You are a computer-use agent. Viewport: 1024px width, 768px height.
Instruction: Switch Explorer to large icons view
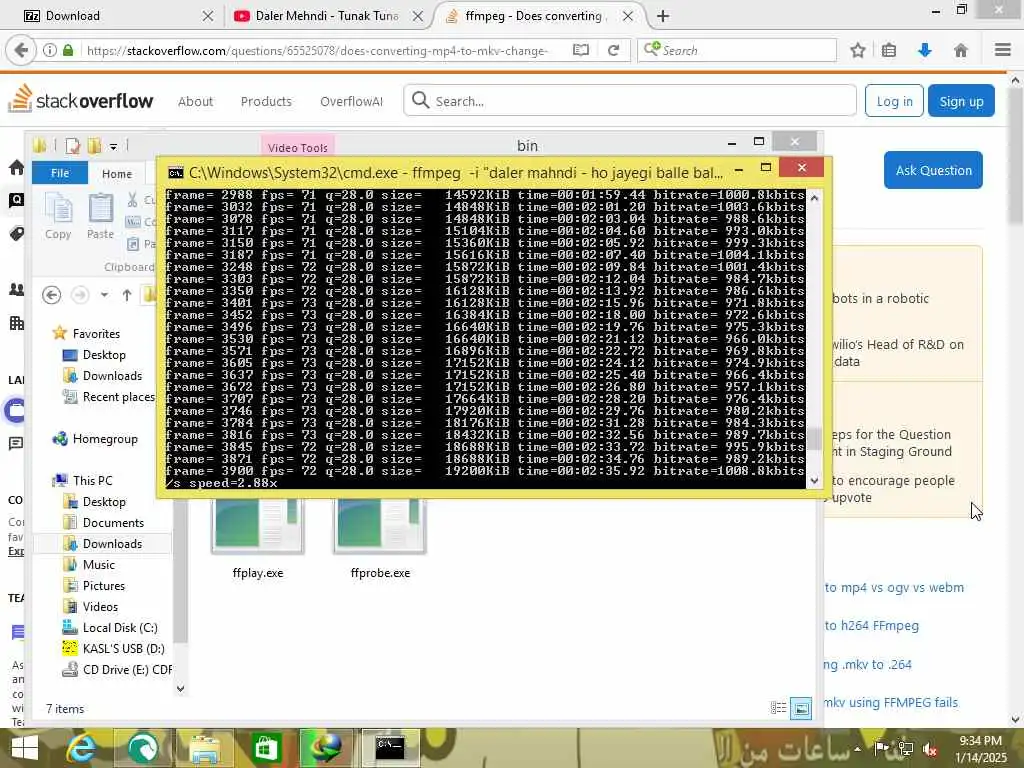(x=801, y=708)
